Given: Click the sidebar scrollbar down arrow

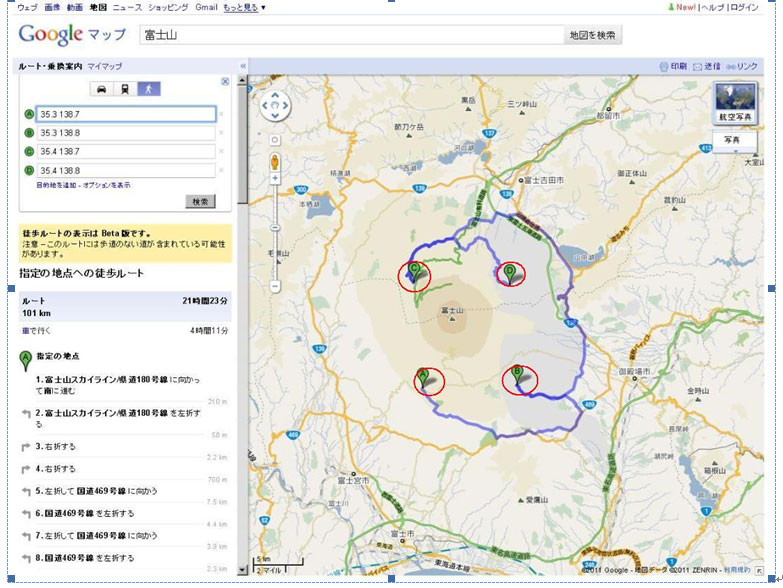Looking at the screenshot, I should [243, 570].
